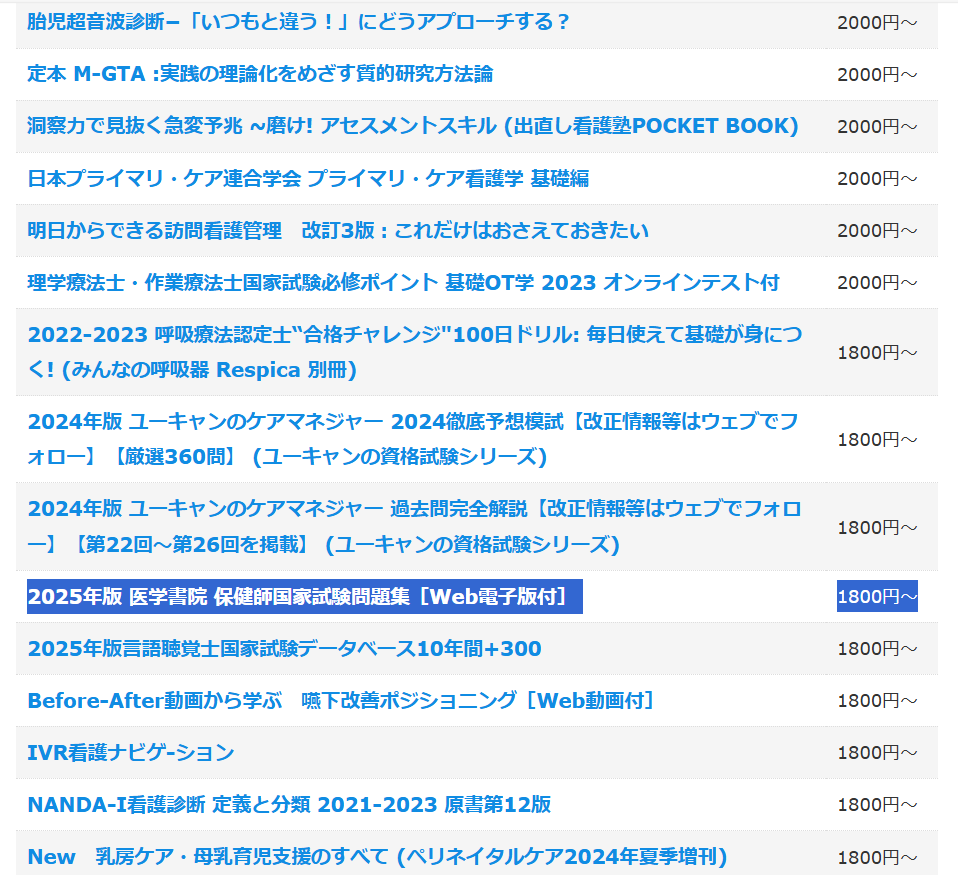Click Before-After動画から学ぶ 嚥下改善ポジショニング link
The height and width of the screenshot is (875, 958).
pos(341,701)
